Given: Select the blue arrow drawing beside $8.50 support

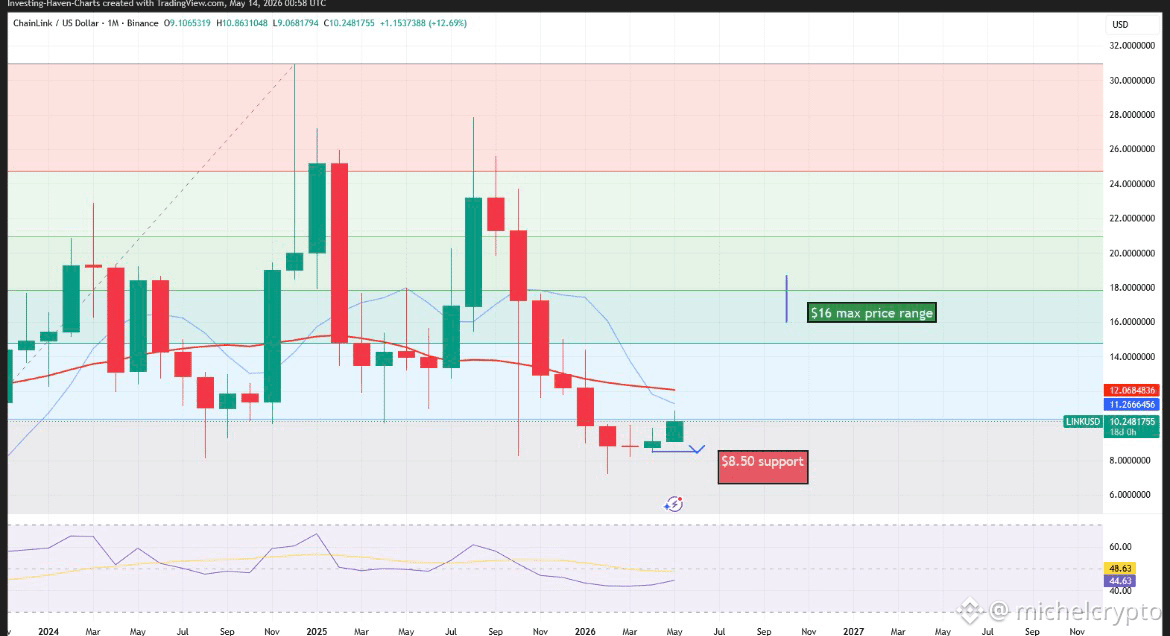Looking at the screenshot, I should coord(678,449).
